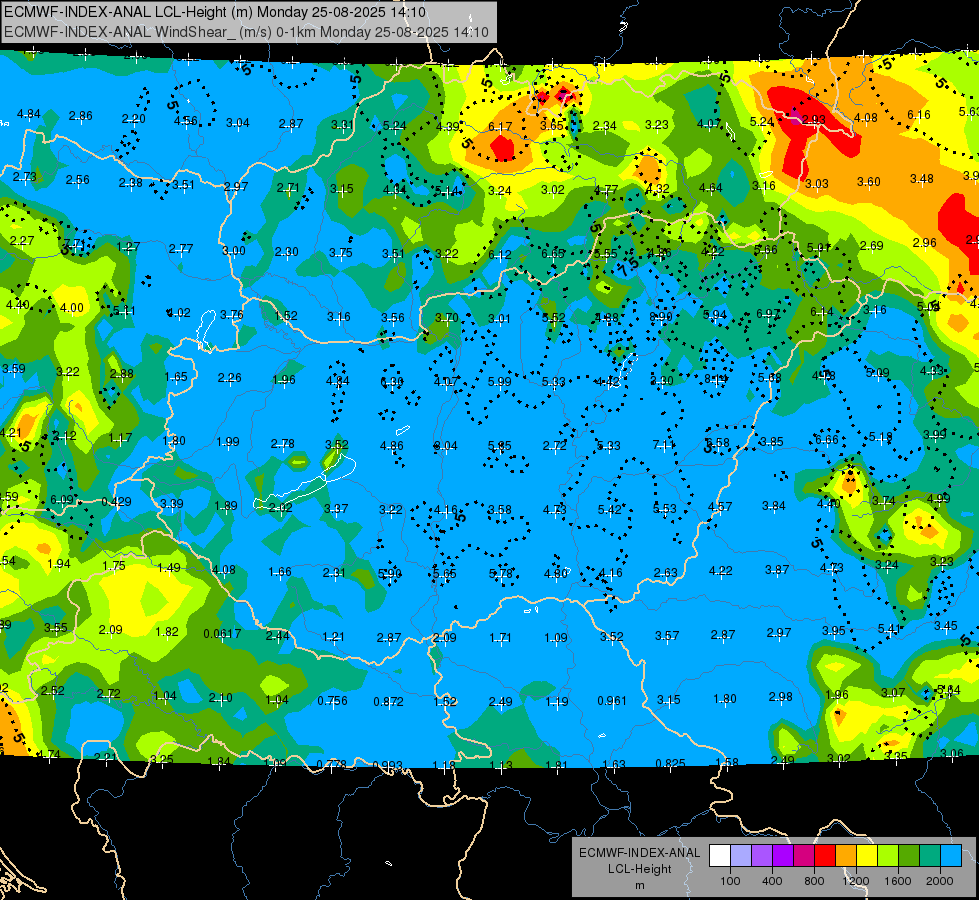Click the legend label 1200
979x900 pixels.
tap(856, 881)
